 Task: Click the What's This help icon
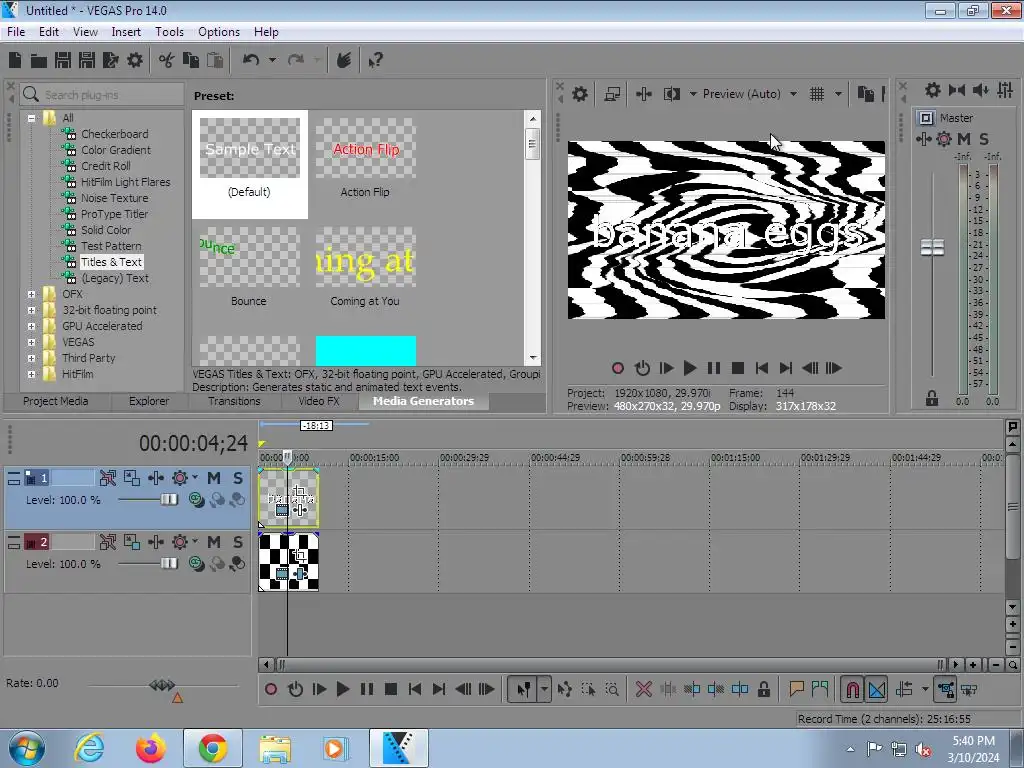376,61
